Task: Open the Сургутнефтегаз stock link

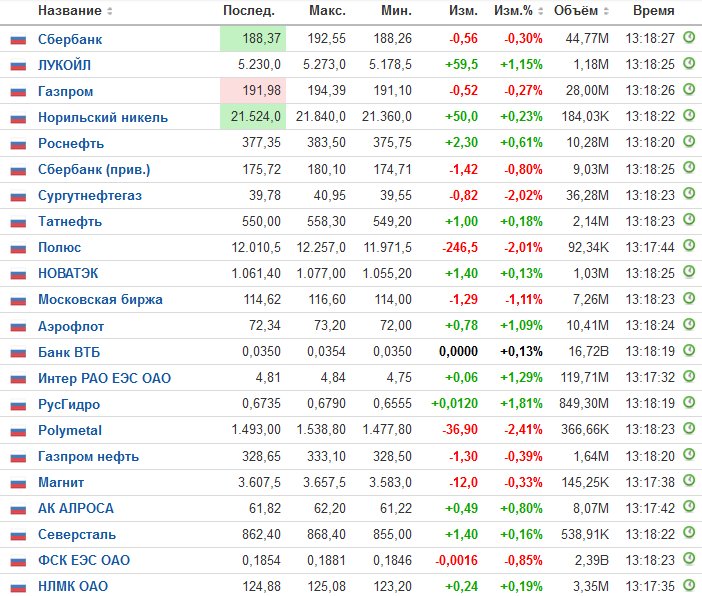Action: (x=90, y=196)
